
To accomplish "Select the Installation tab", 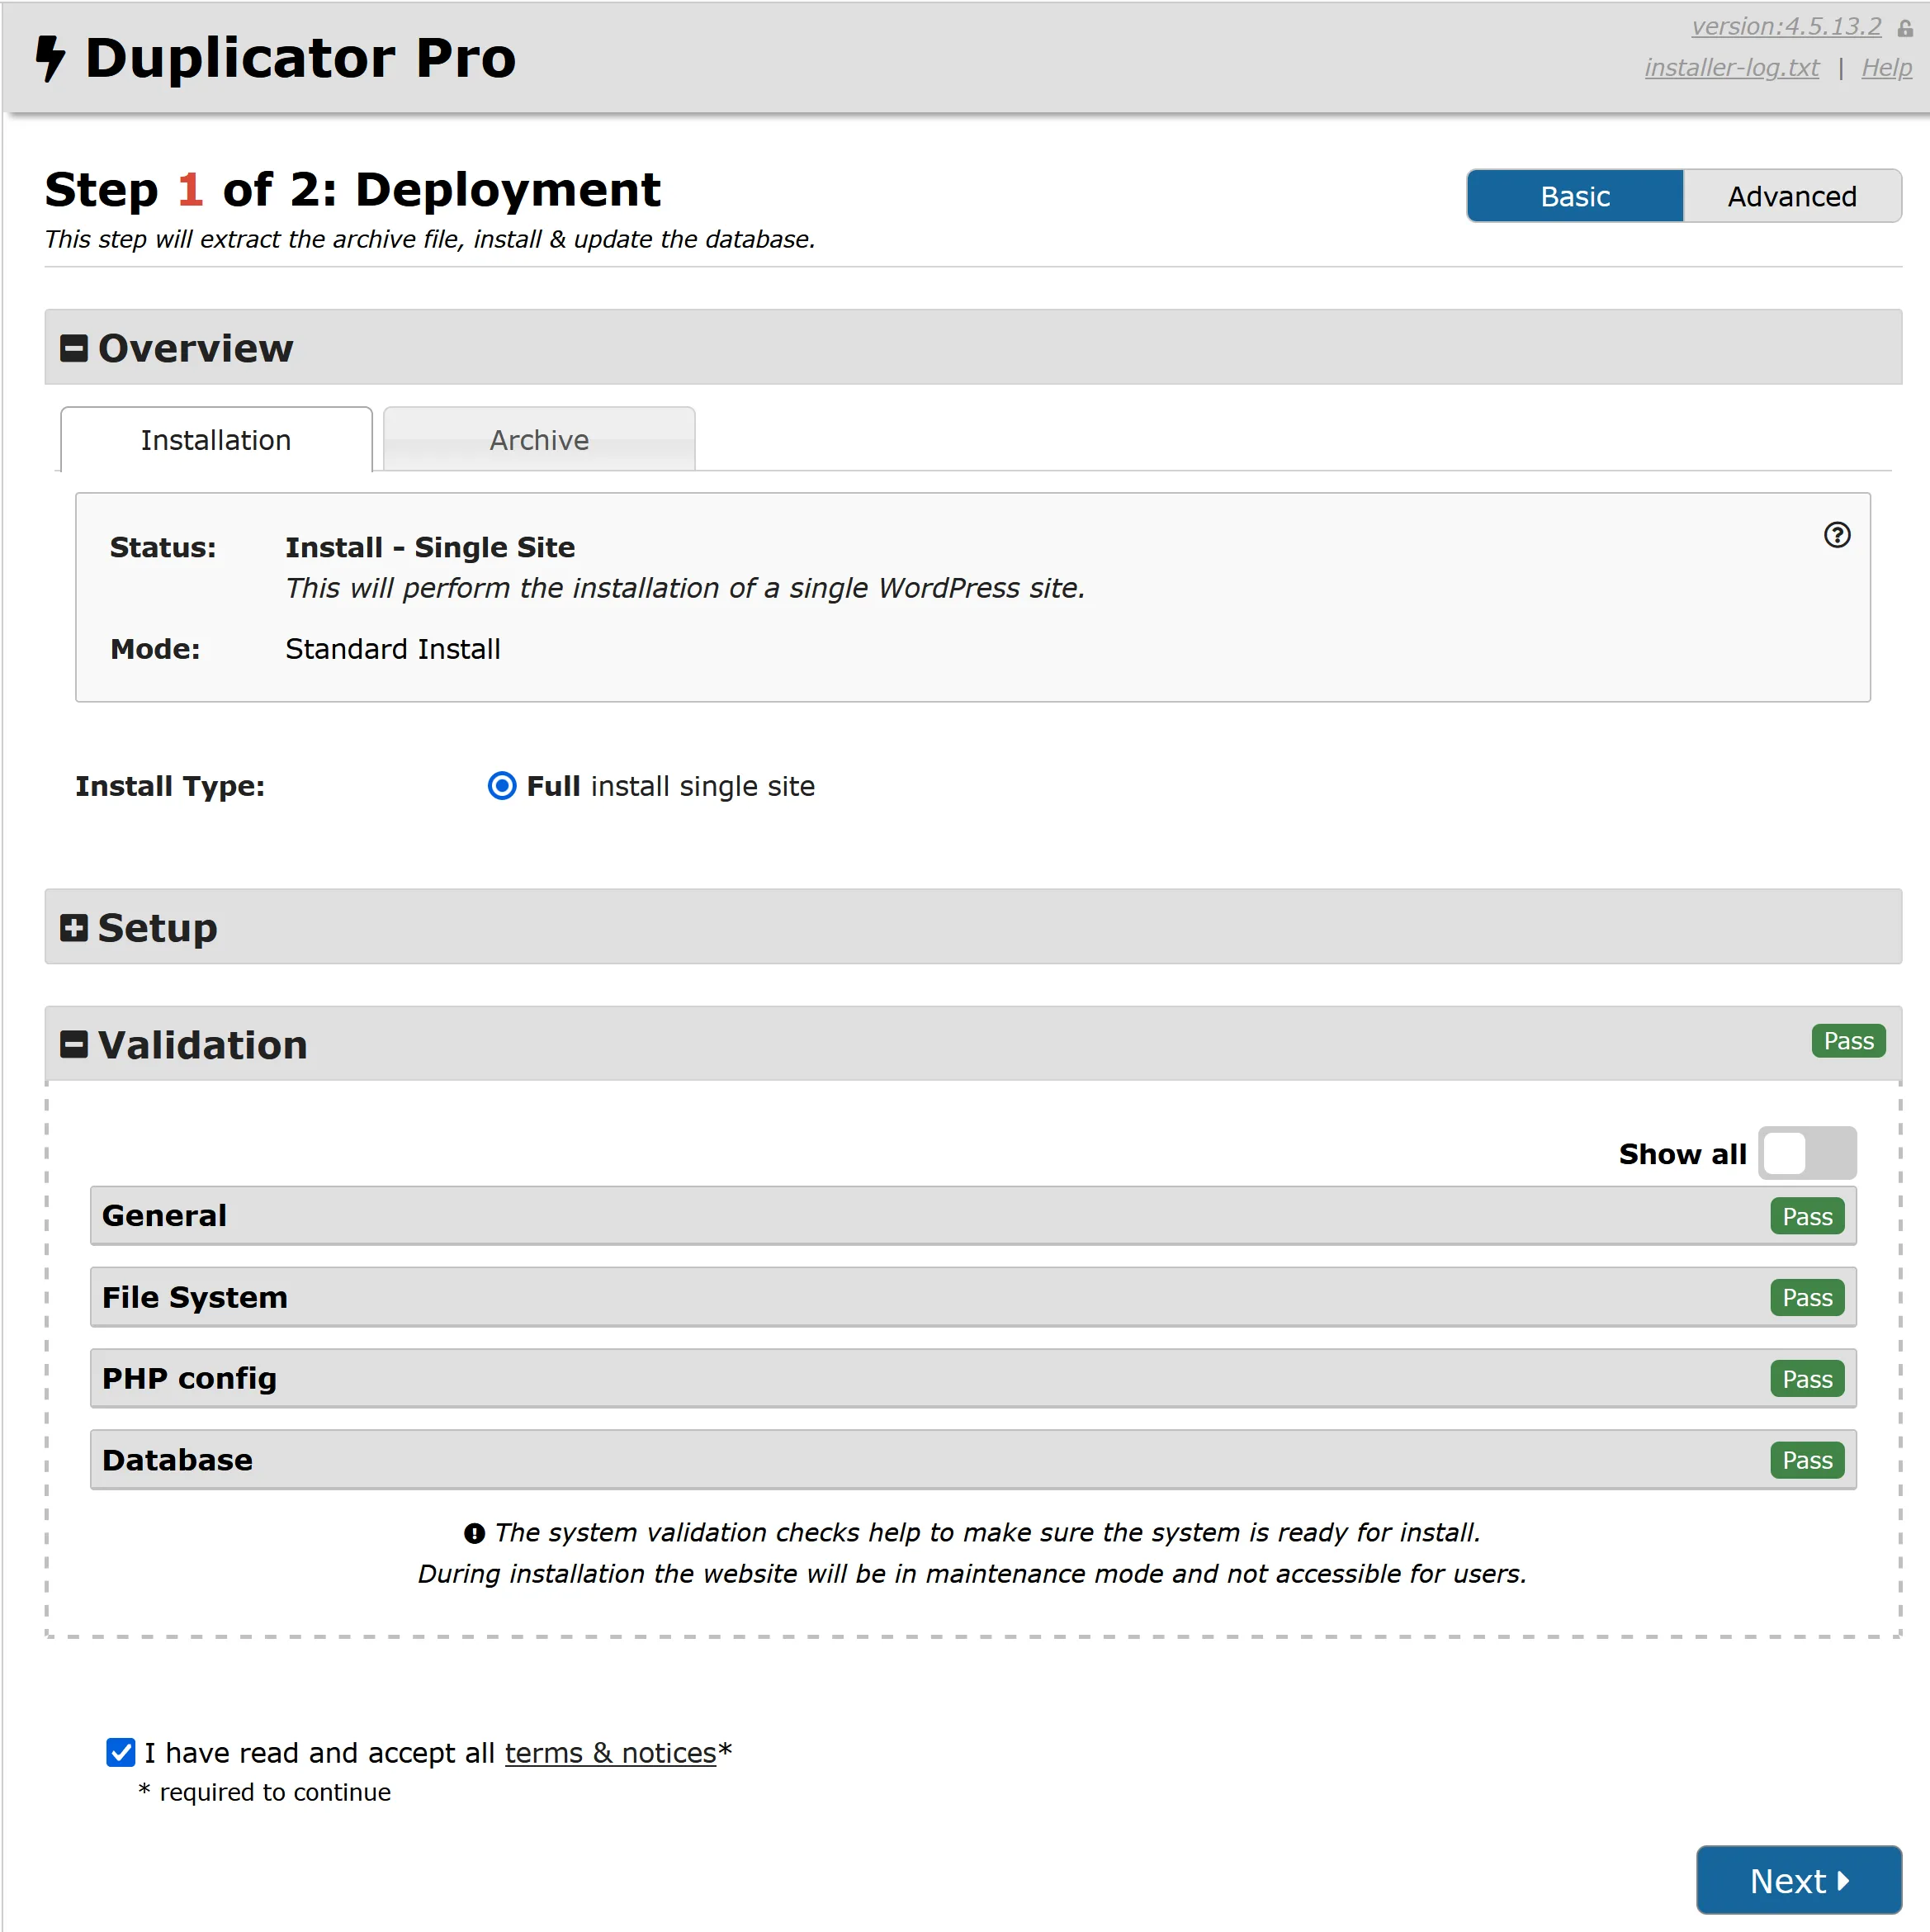I will coord(215,439).
